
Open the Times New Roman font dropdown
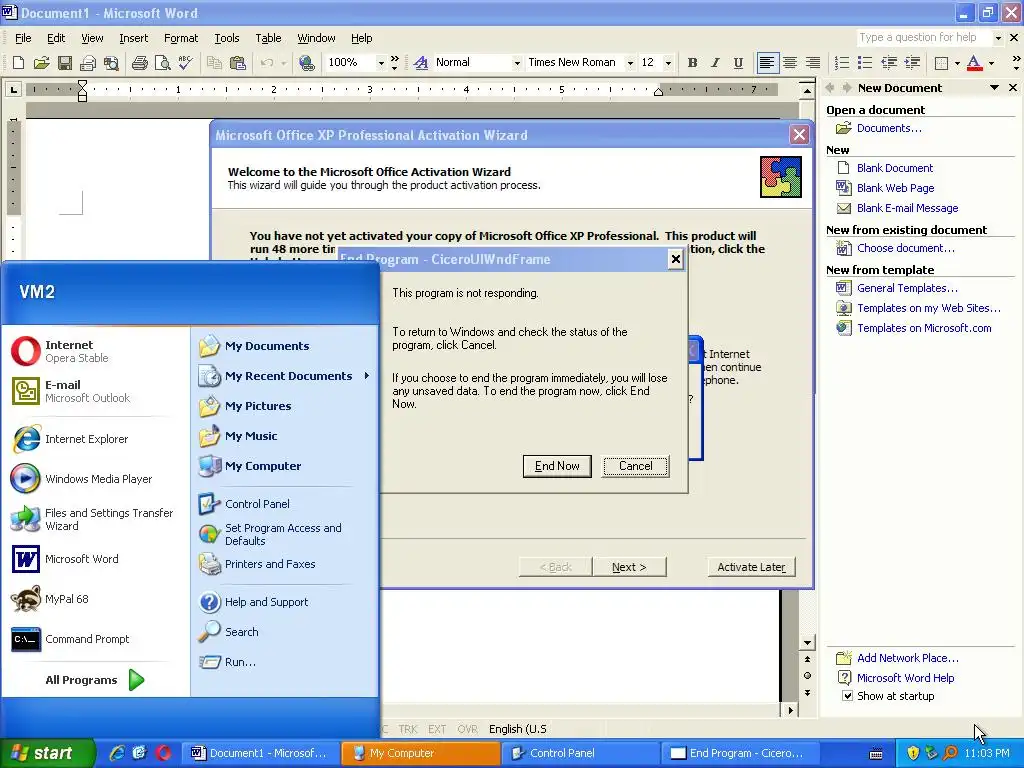click(630, 63)
